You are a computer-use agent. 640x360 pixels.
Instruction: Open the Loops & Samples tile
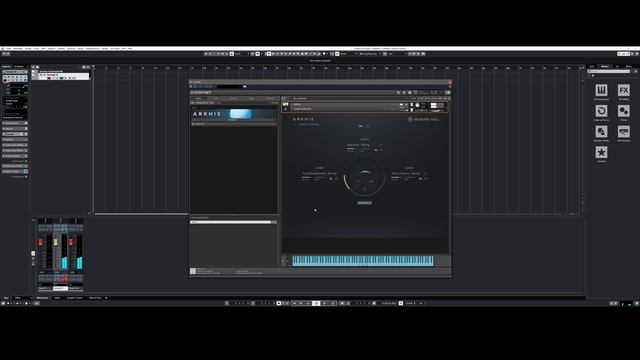pos(601,112)
